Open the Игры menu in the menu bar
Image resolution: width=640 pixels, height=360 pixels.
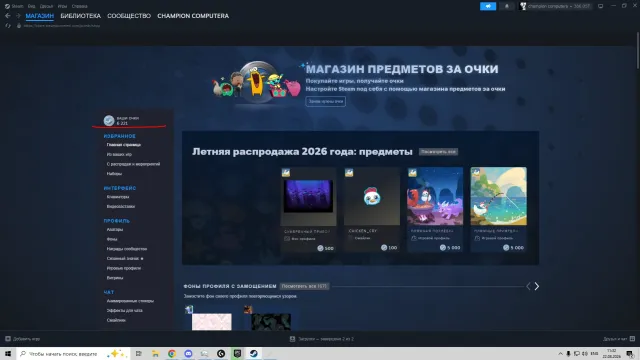(x=62, y=6)
